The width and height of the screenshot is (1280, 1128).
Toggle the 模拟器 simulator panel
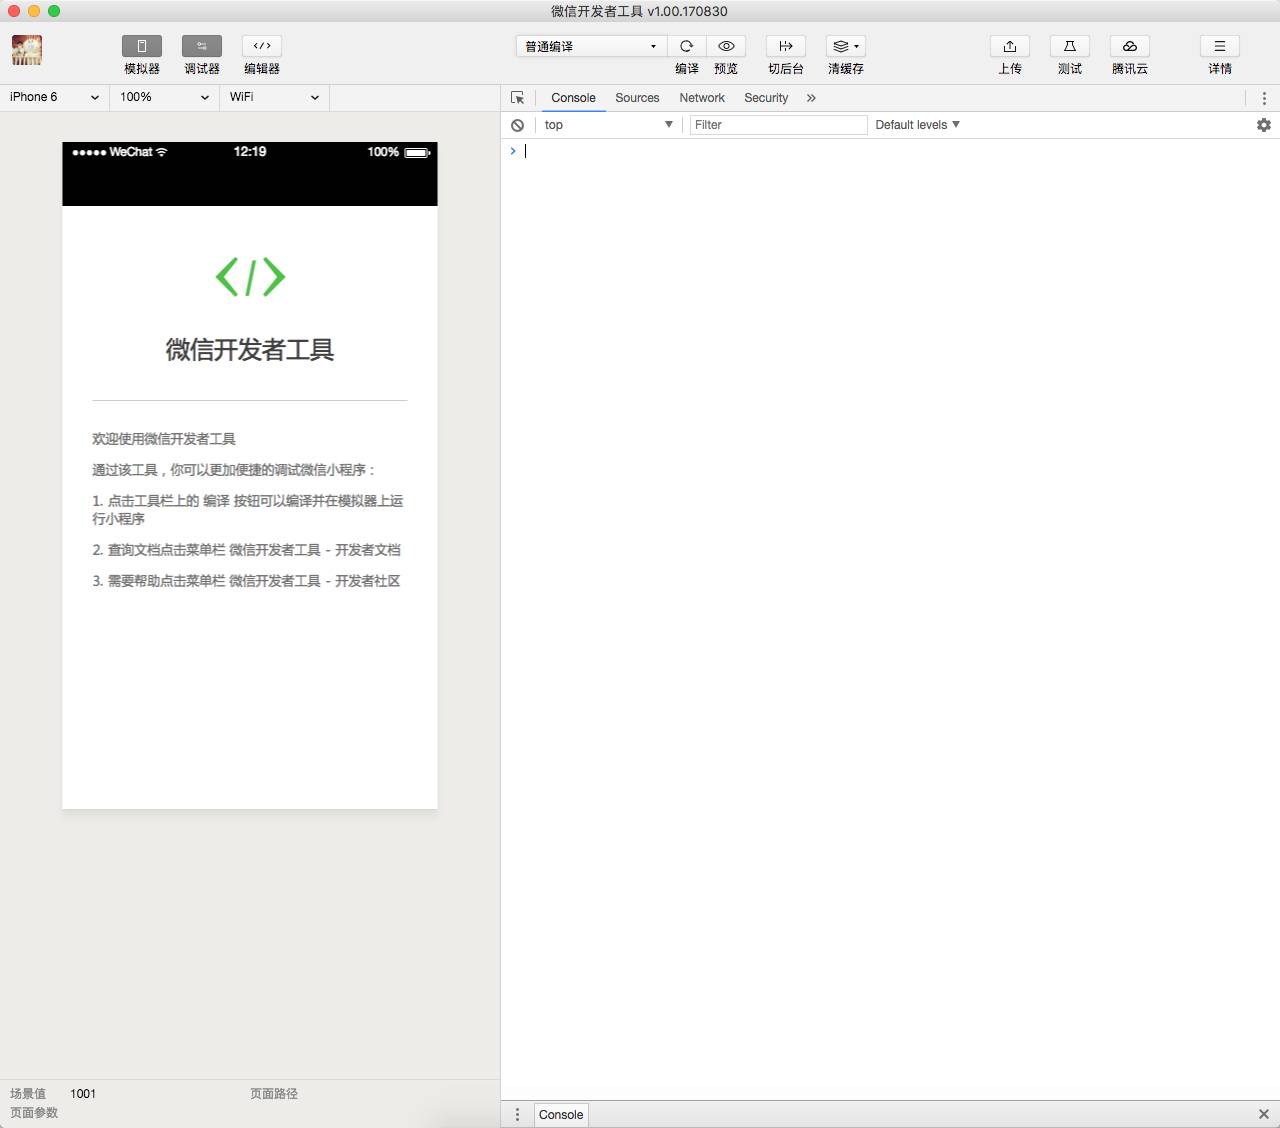pos(142,46)
